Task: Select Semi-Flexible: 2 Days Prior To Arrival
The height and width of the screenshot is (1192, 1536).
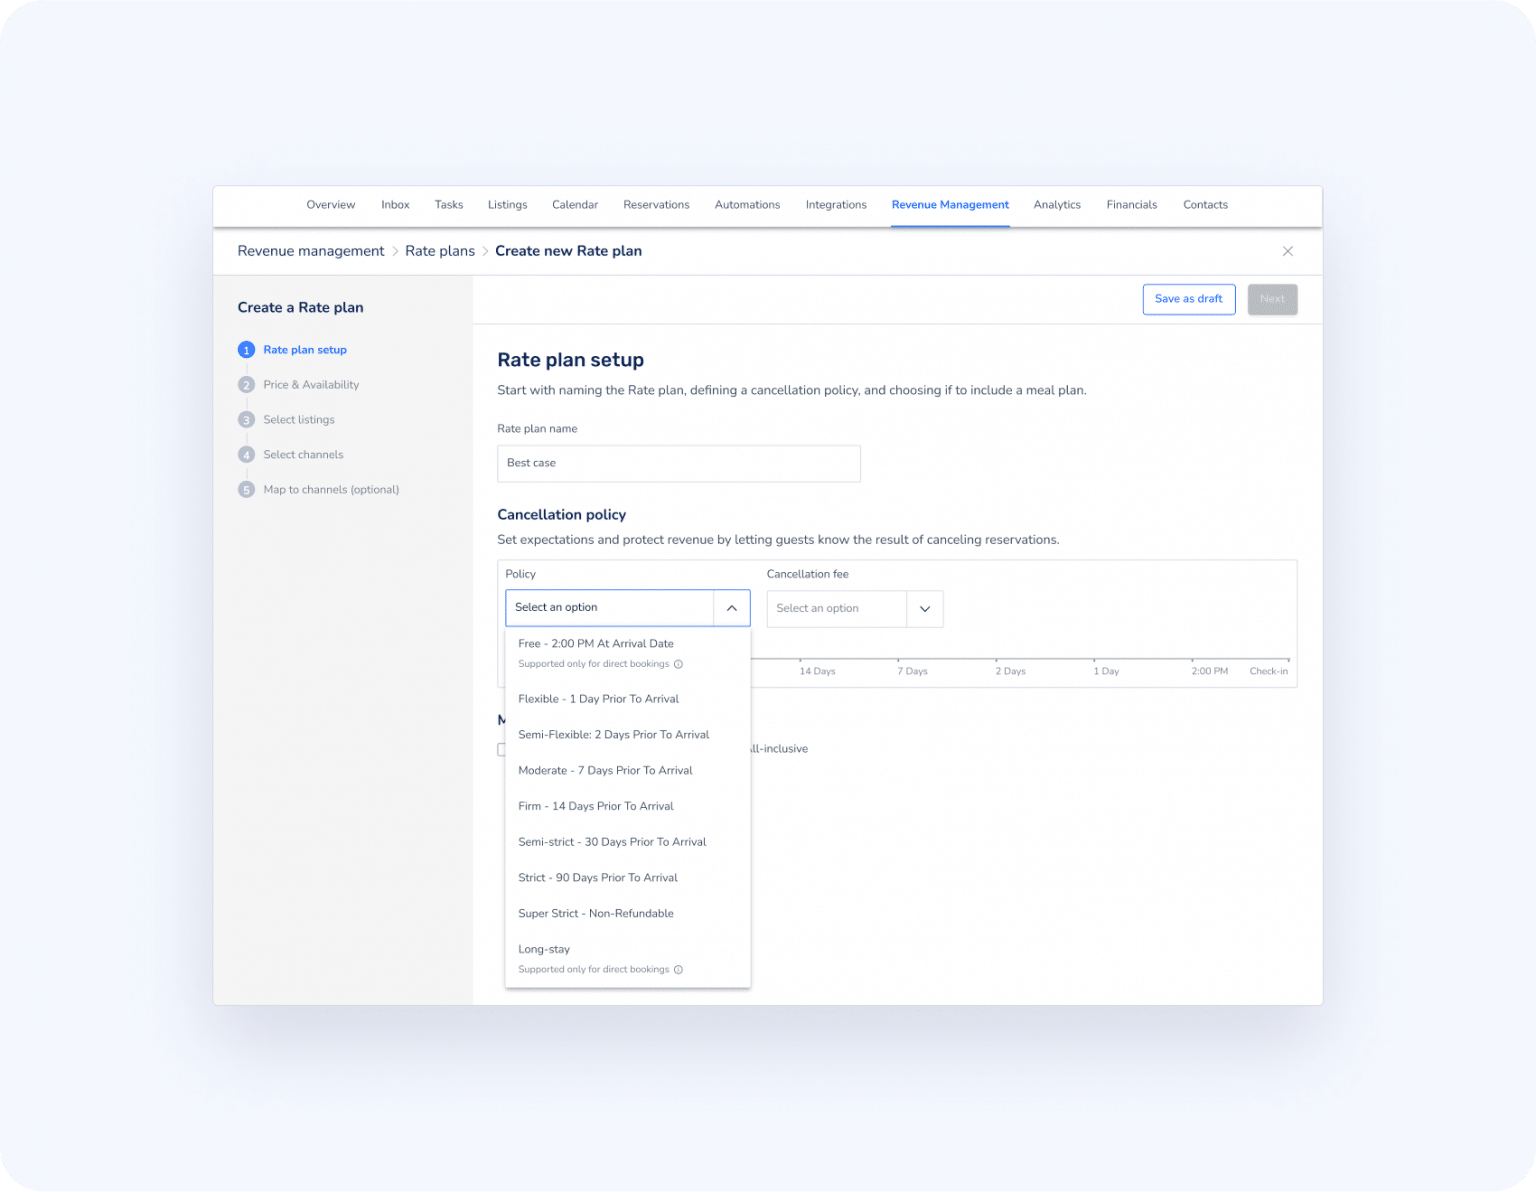Action: pos(613,734)
